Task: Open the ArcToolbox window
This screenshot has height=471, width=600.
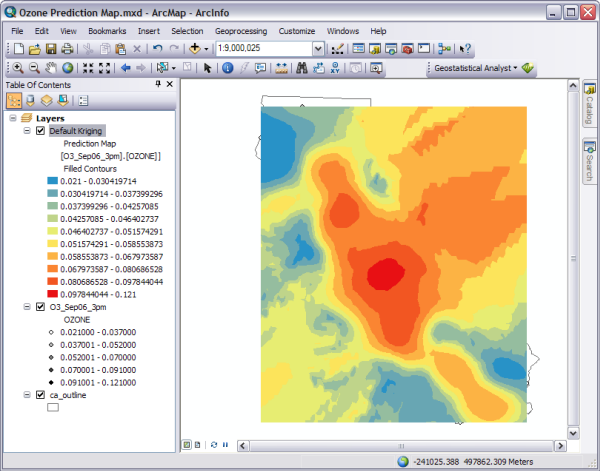Action: pos(408,49)
